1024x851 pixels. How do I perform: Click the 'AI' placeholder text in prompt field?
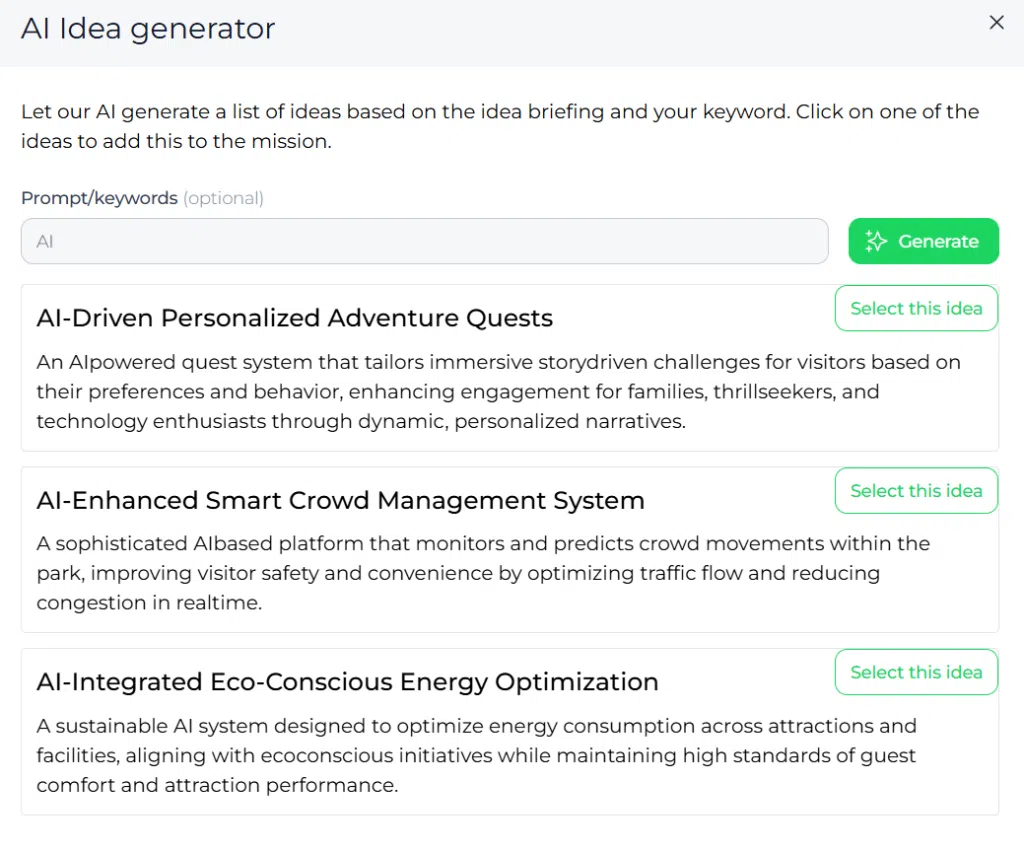44,242
